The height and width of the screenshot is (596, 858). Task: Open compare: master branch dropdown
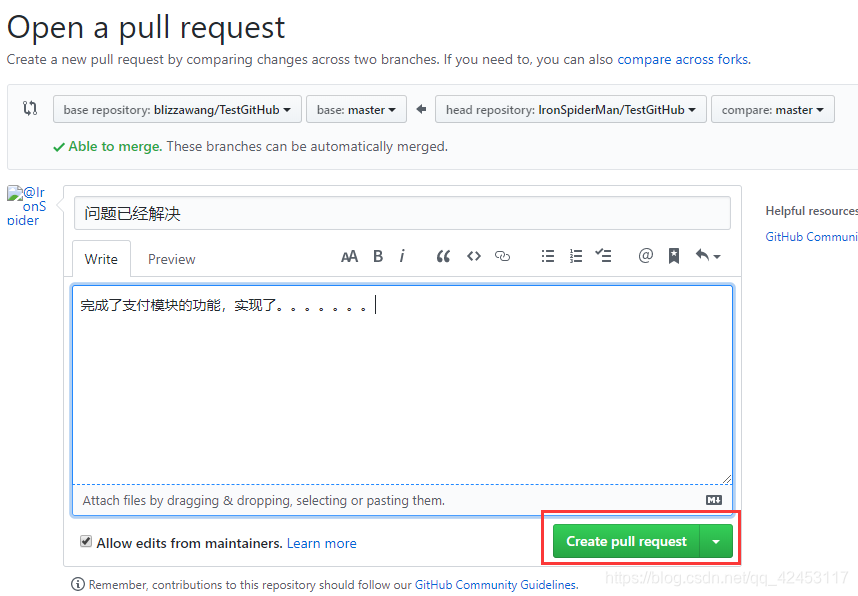[x=773, y=109]
